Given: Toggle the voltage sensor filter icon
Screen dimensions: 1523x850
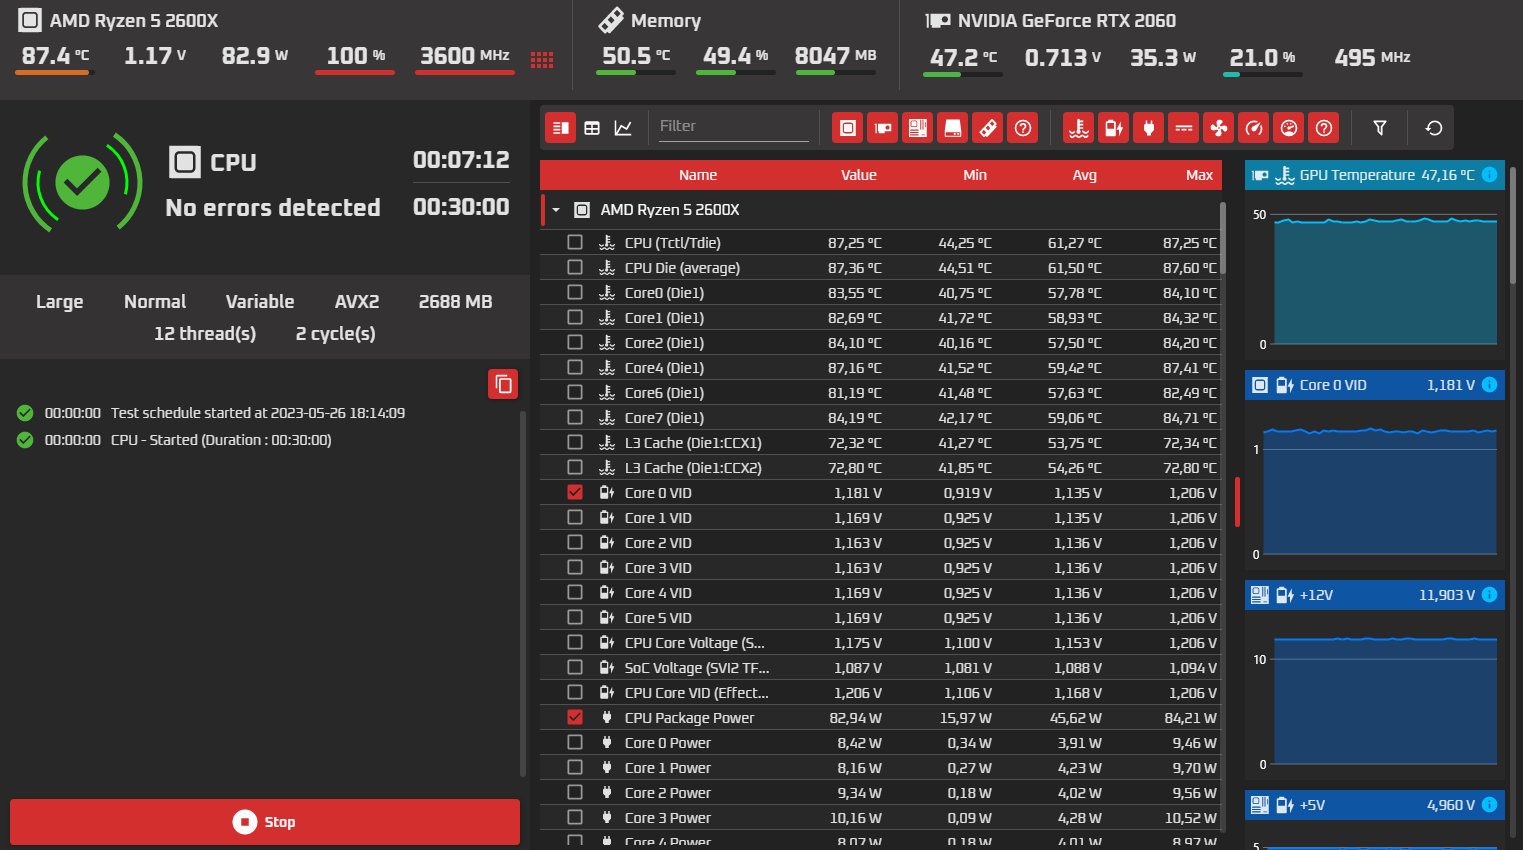Looking at the screenshot, I should coord(1113,128).
